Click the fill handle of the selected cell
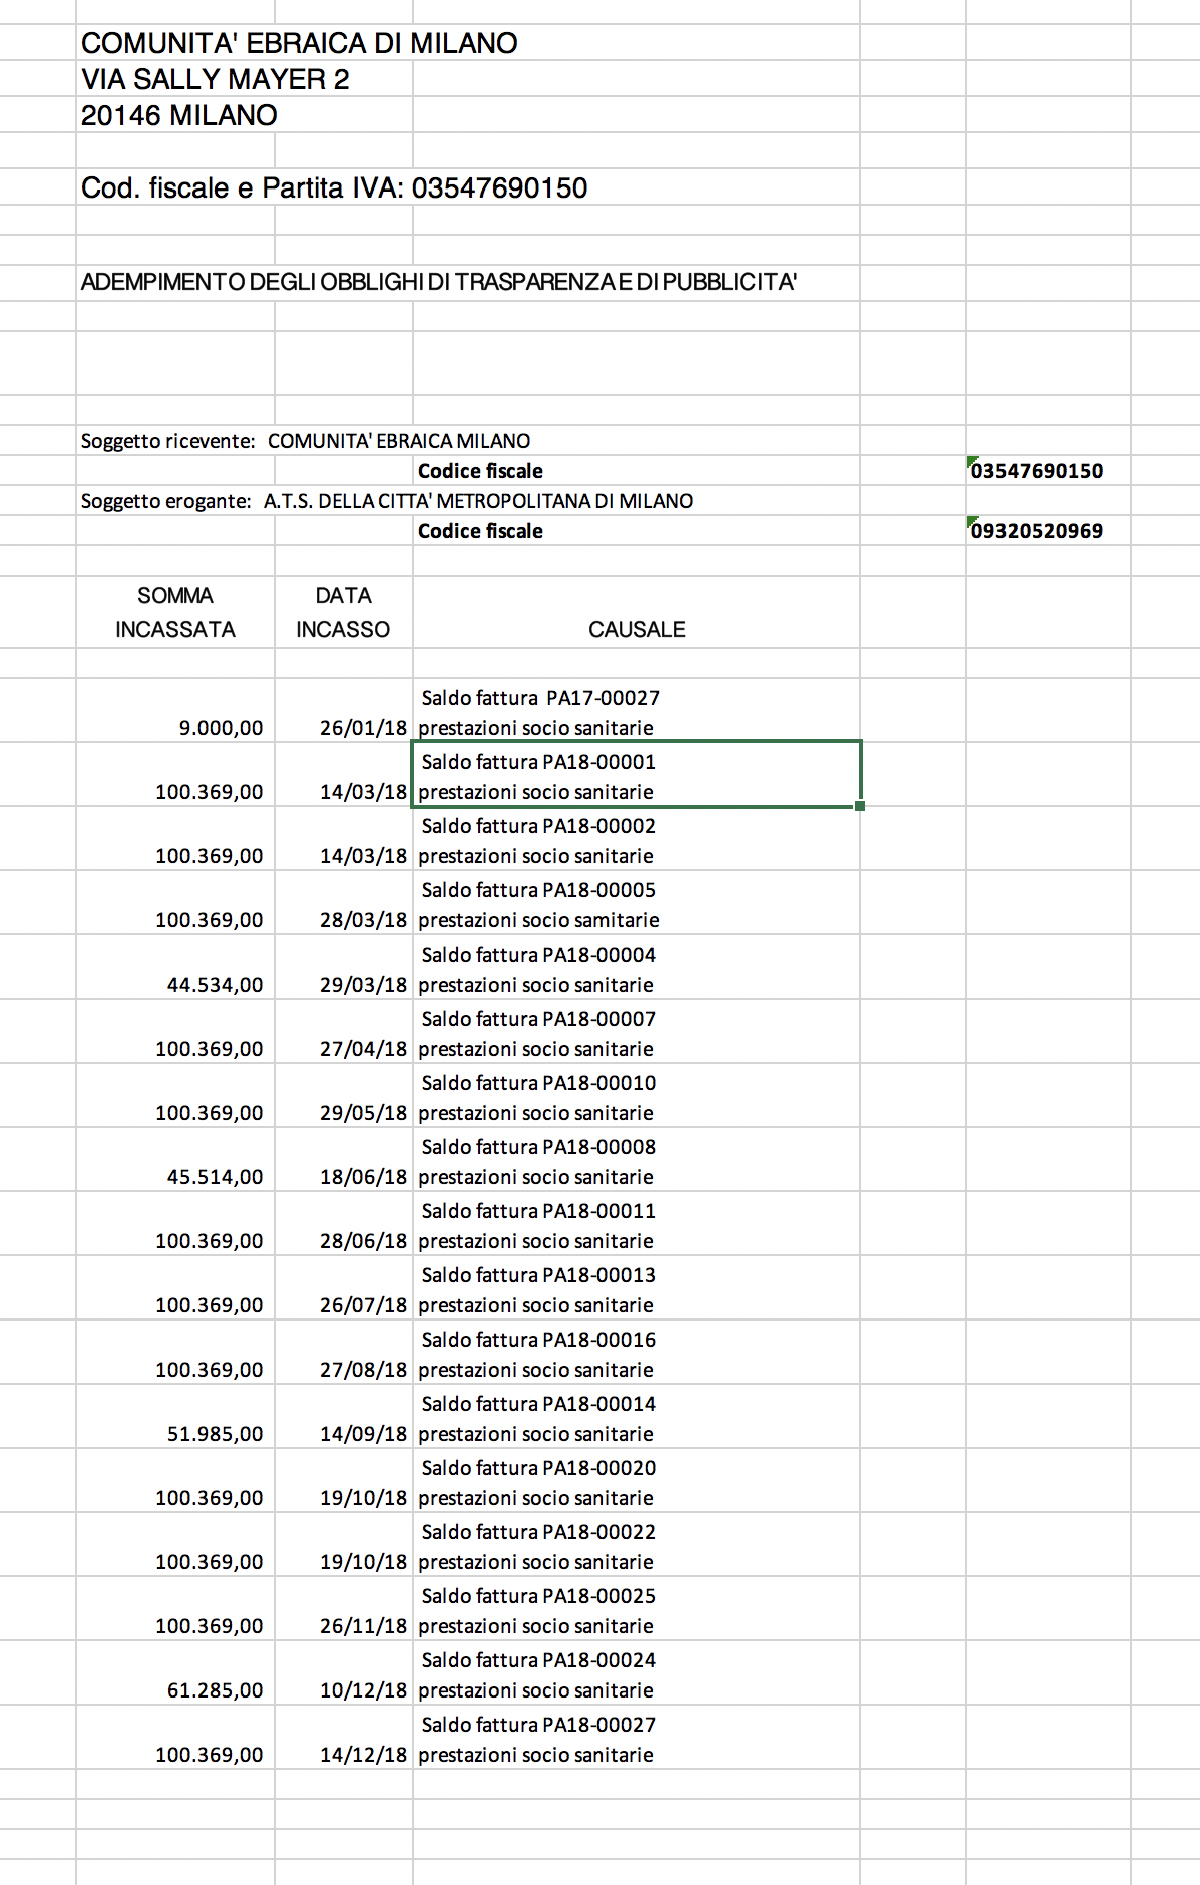Viewport: 1200px width, 1885px height. click(860, 806)
